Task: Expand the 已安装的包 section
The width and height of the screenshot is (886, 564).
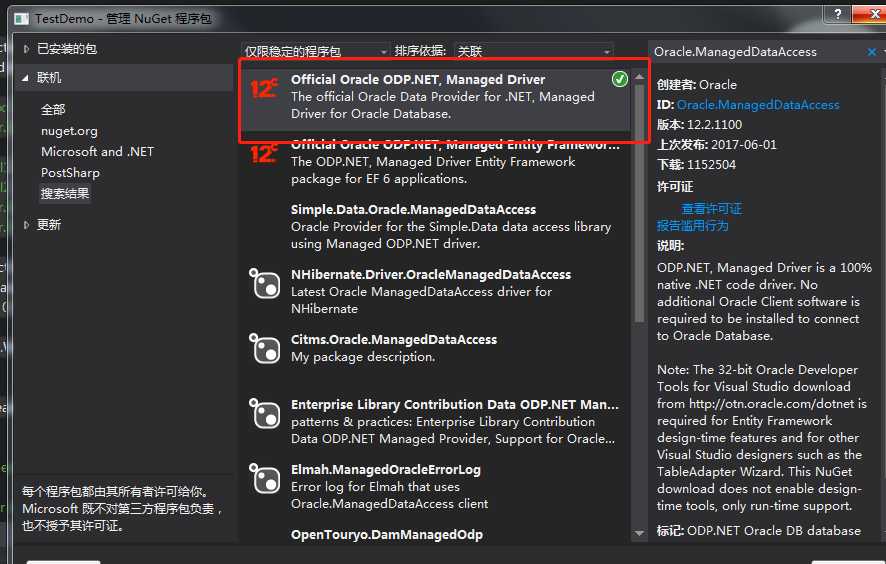Action: [x=26, y=49]
